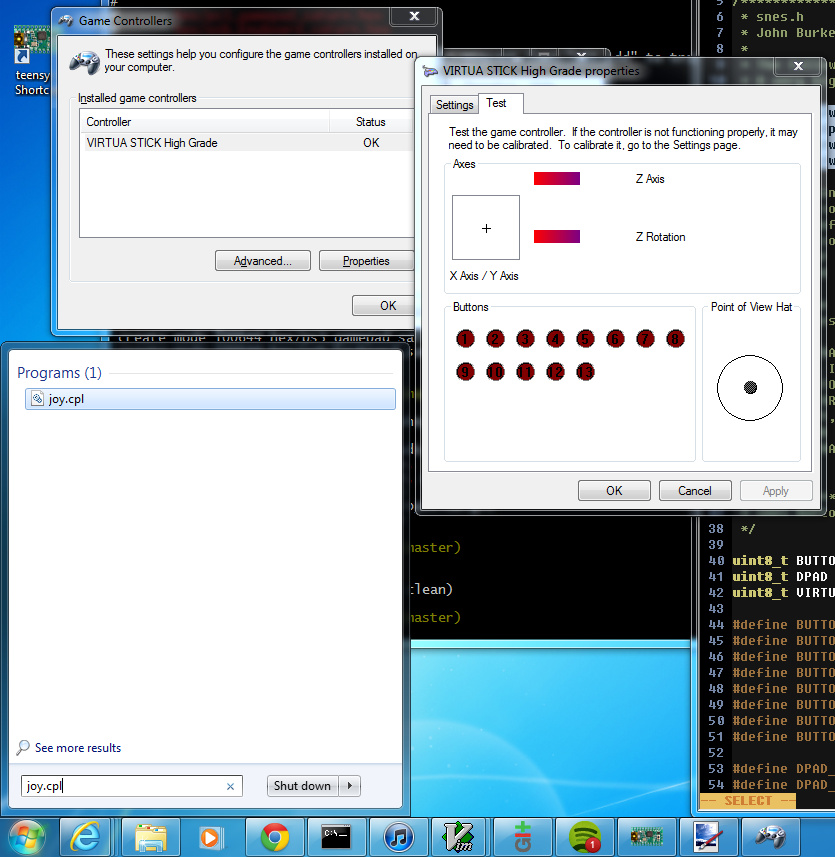Viewport: 835px width, 857px height.
Task: Click the magnifier icon beside See more results
Action: [x=23, y=747]
